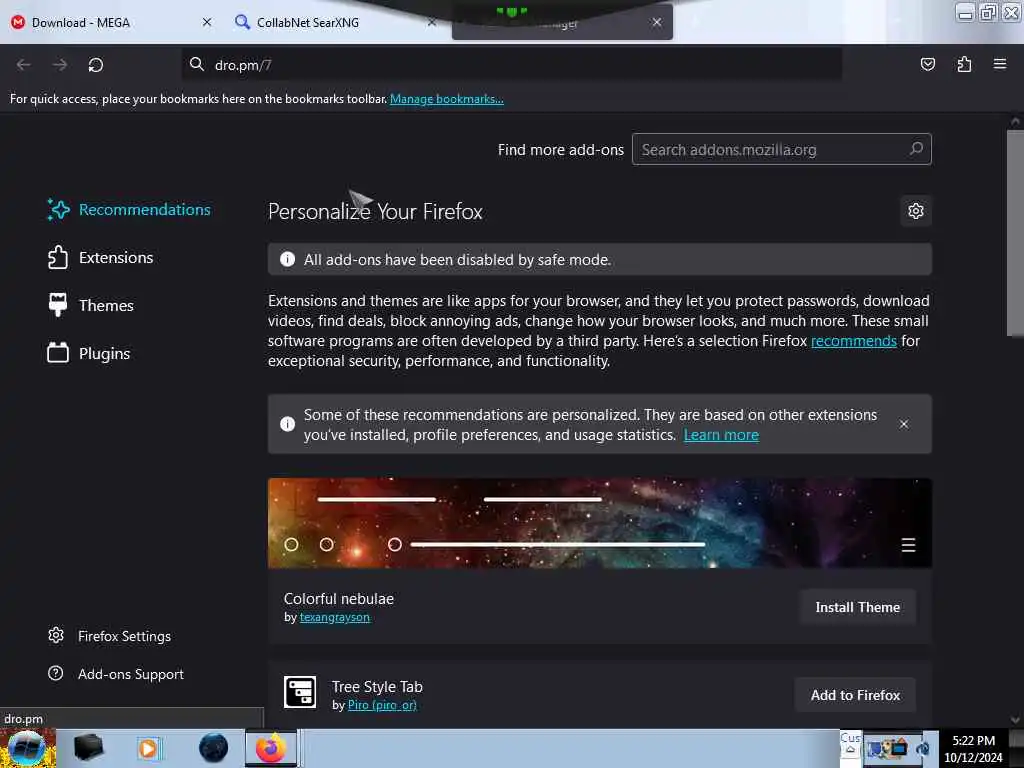
Task: Open the black box app in taskbar
Action: [x=88, y=748]
